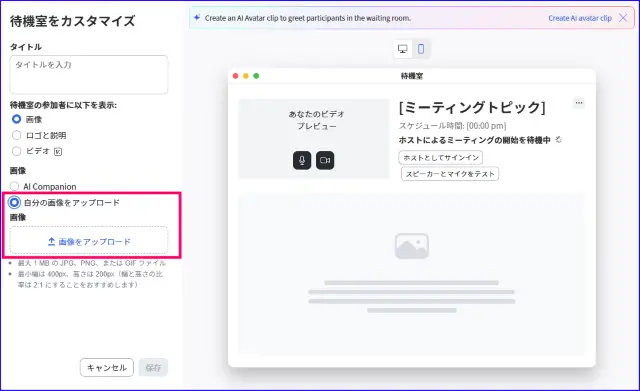This screenshot has height=391, width=640.
Task: Select 自分の画像をアップロード radio option
Action: [14, 202]
